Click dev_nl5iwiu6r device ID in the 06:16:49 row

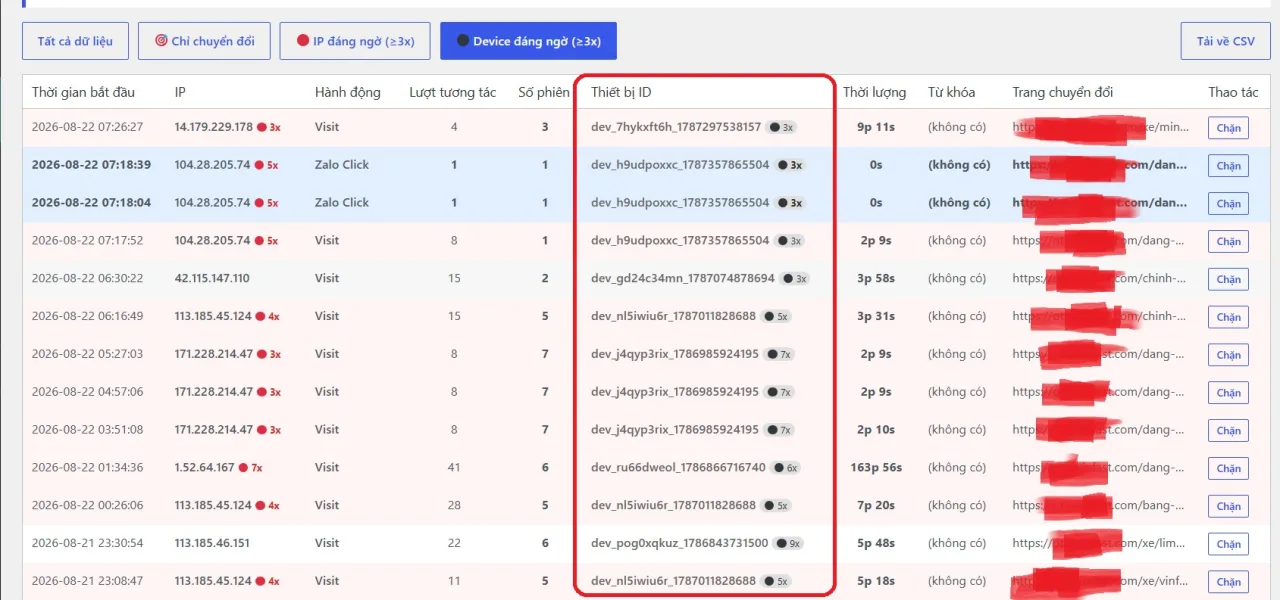tap(674, 316)
